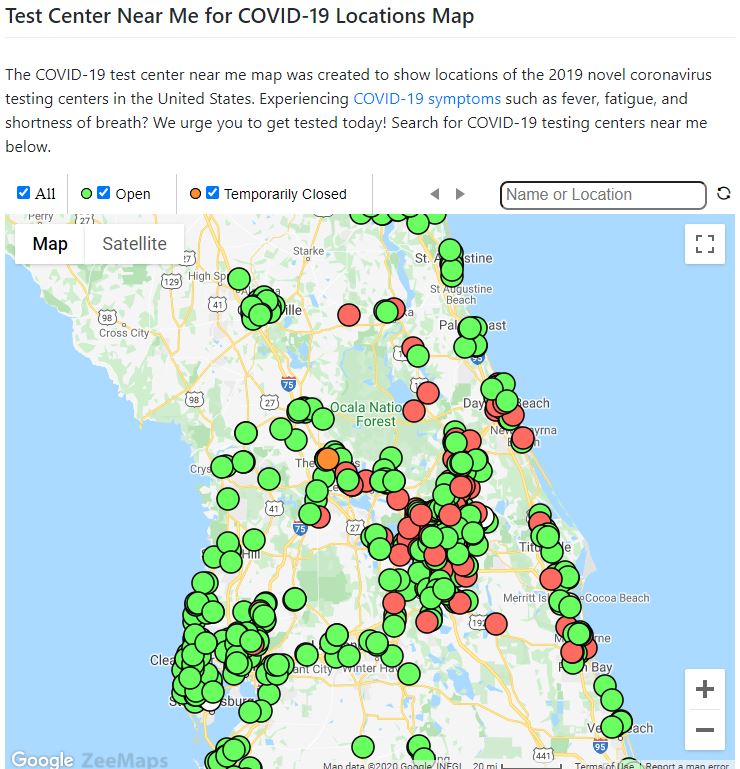Click the Google logo on the map
This screenshot has width=740, height=769.
[42, 759]
